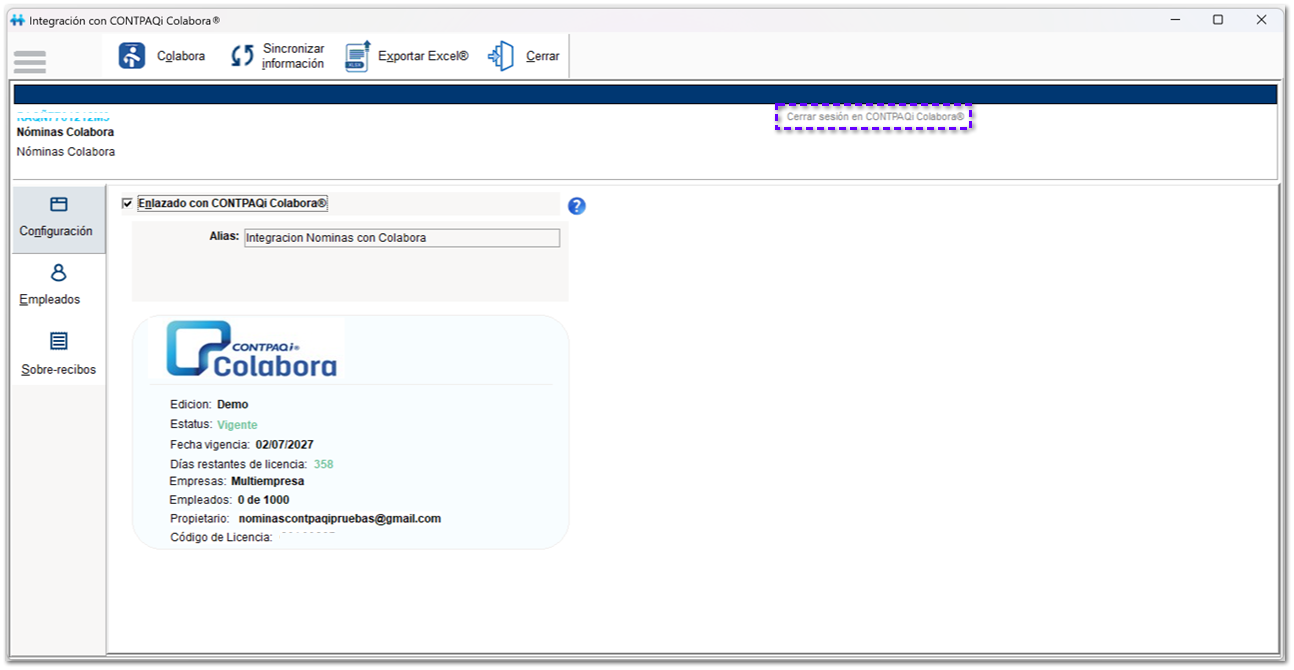Click the Exportar Excel® text label
The height and width of the screenshot is (670, 1294).
coord(423,56)
